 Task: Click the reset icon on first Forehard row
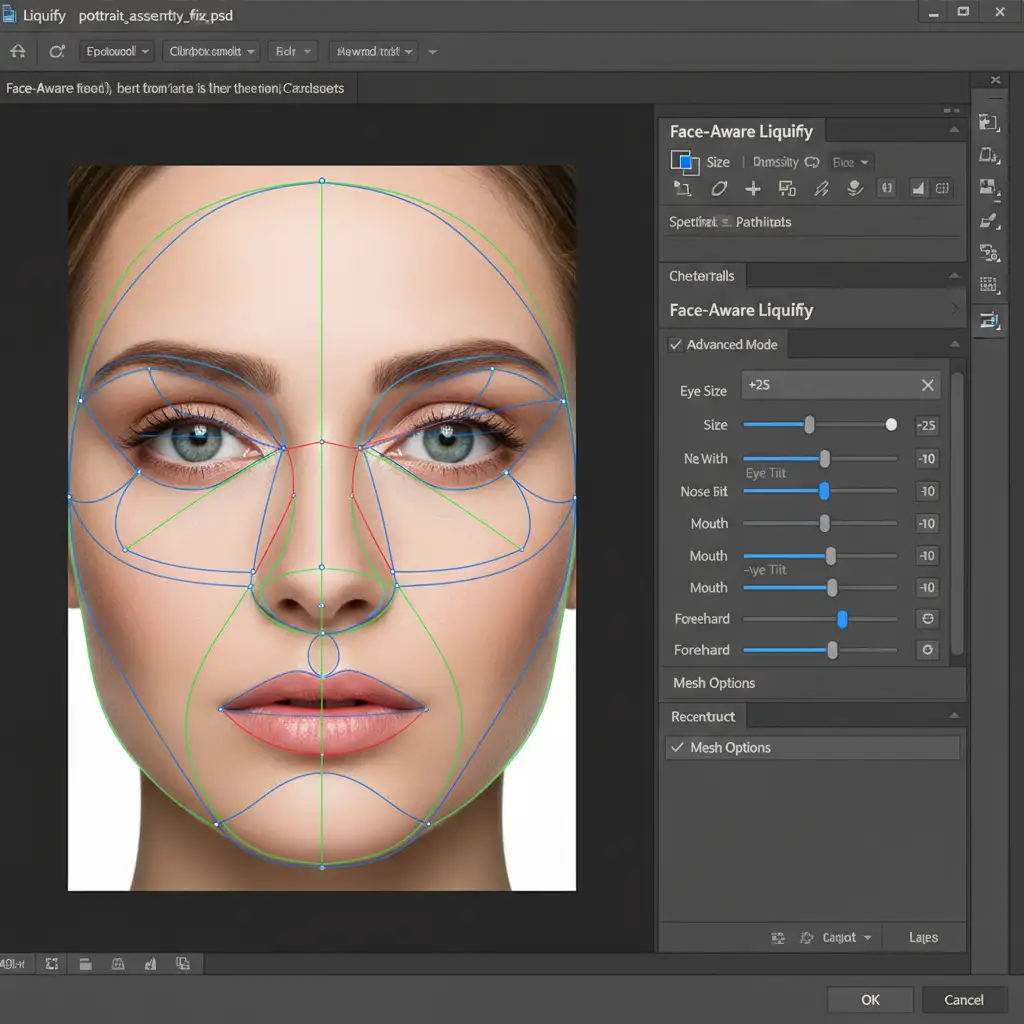[927, 619]
